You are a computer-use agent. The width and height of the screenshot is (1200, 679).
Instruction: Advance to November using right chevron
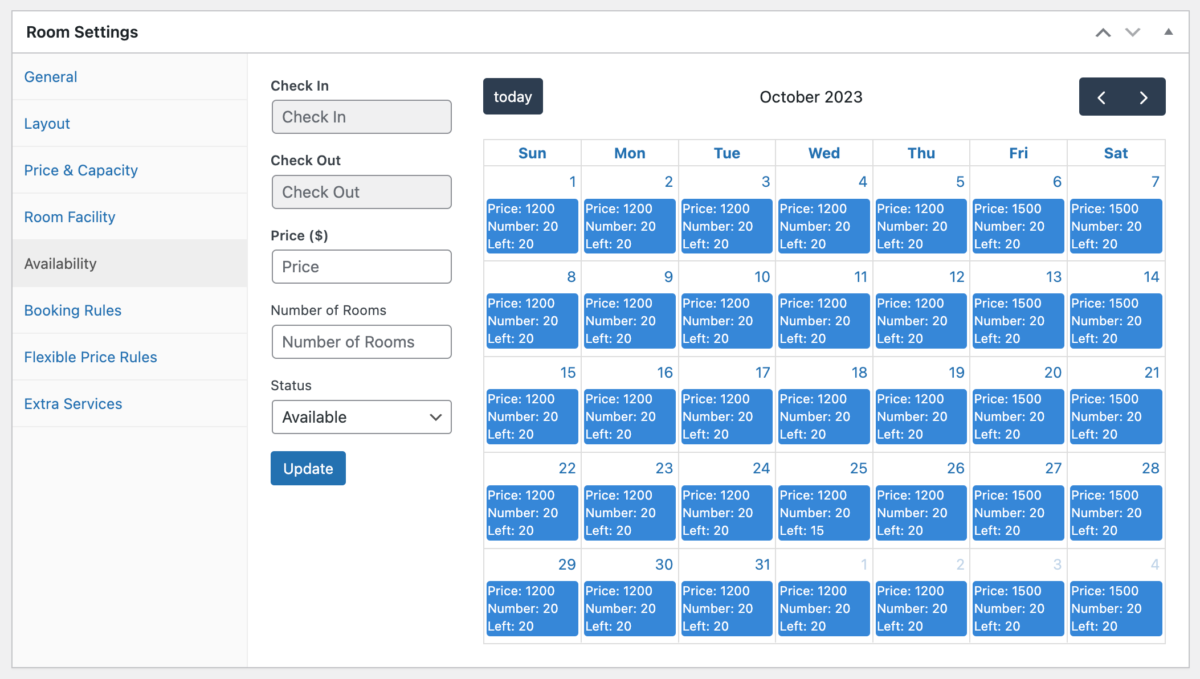pyautogui.click(x=1143, y=96)
